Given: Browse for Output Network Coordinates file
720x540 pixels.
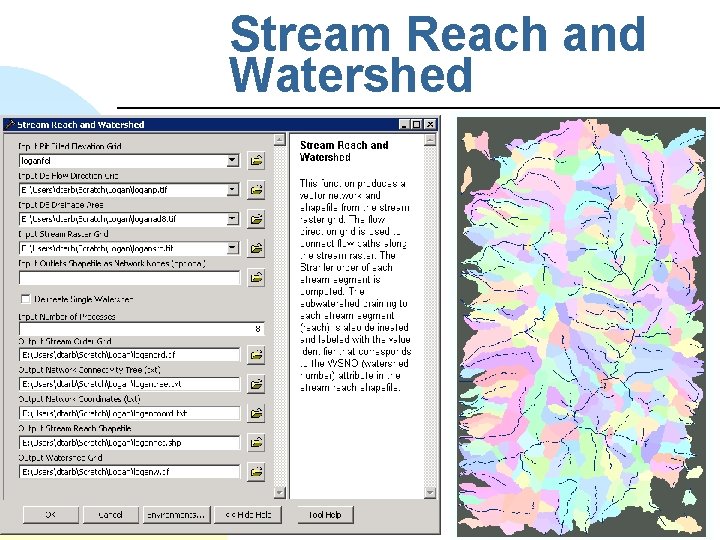Looking at the screenshot, I should point(256,413).
